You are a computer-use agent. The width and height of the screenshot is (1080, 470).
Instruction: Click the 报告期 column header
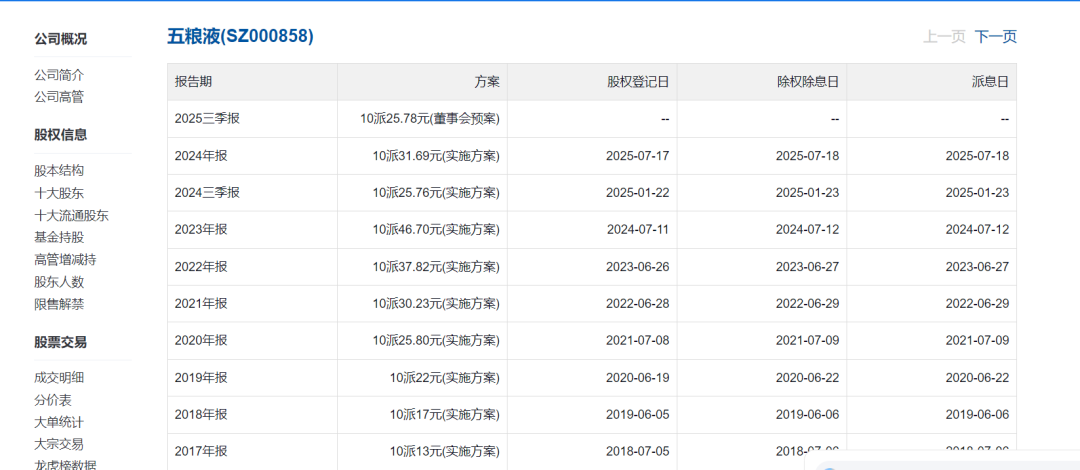[x=193, y=82]
